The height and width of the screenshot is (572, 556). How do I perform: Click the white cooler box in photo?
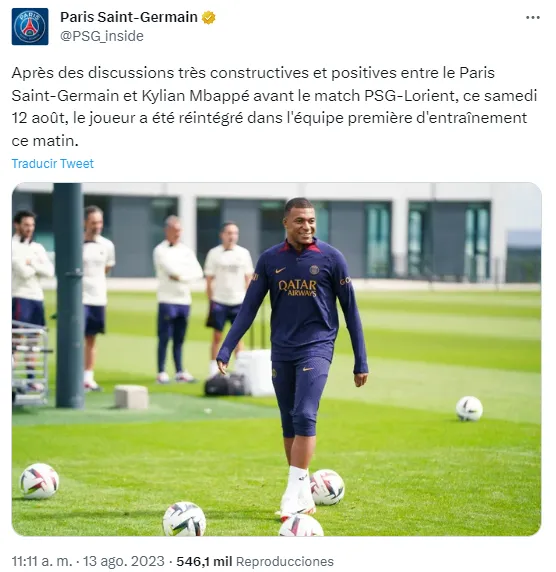(x=255, y=372)
